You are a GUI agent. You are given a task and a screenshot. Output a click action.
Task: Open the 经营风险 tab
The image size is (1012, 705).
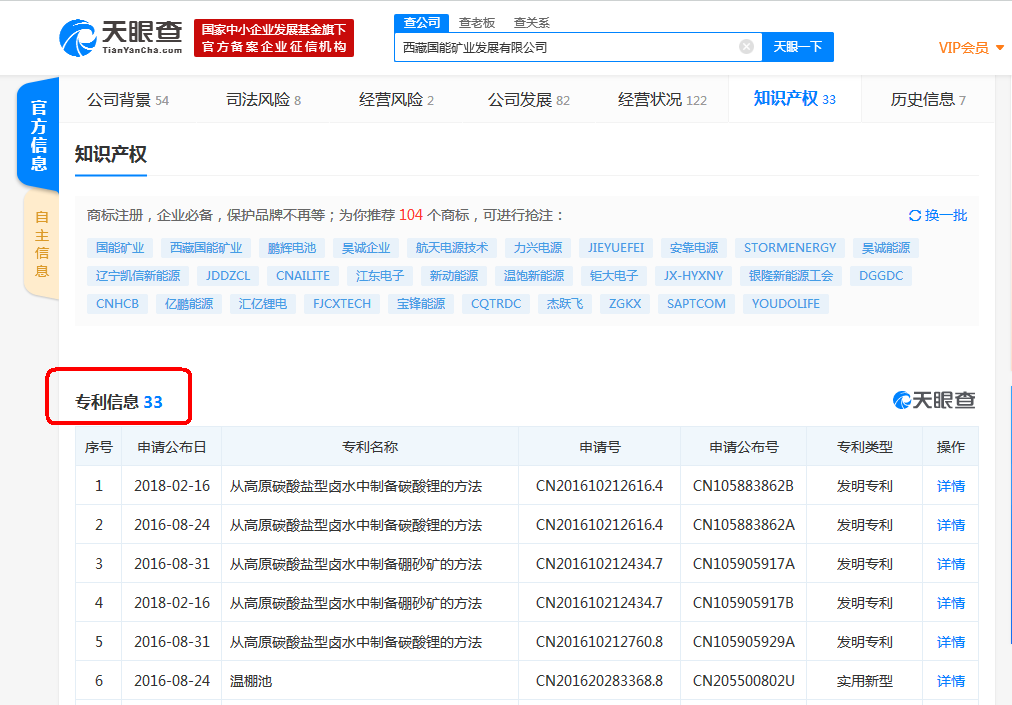(x=396, y=100)
